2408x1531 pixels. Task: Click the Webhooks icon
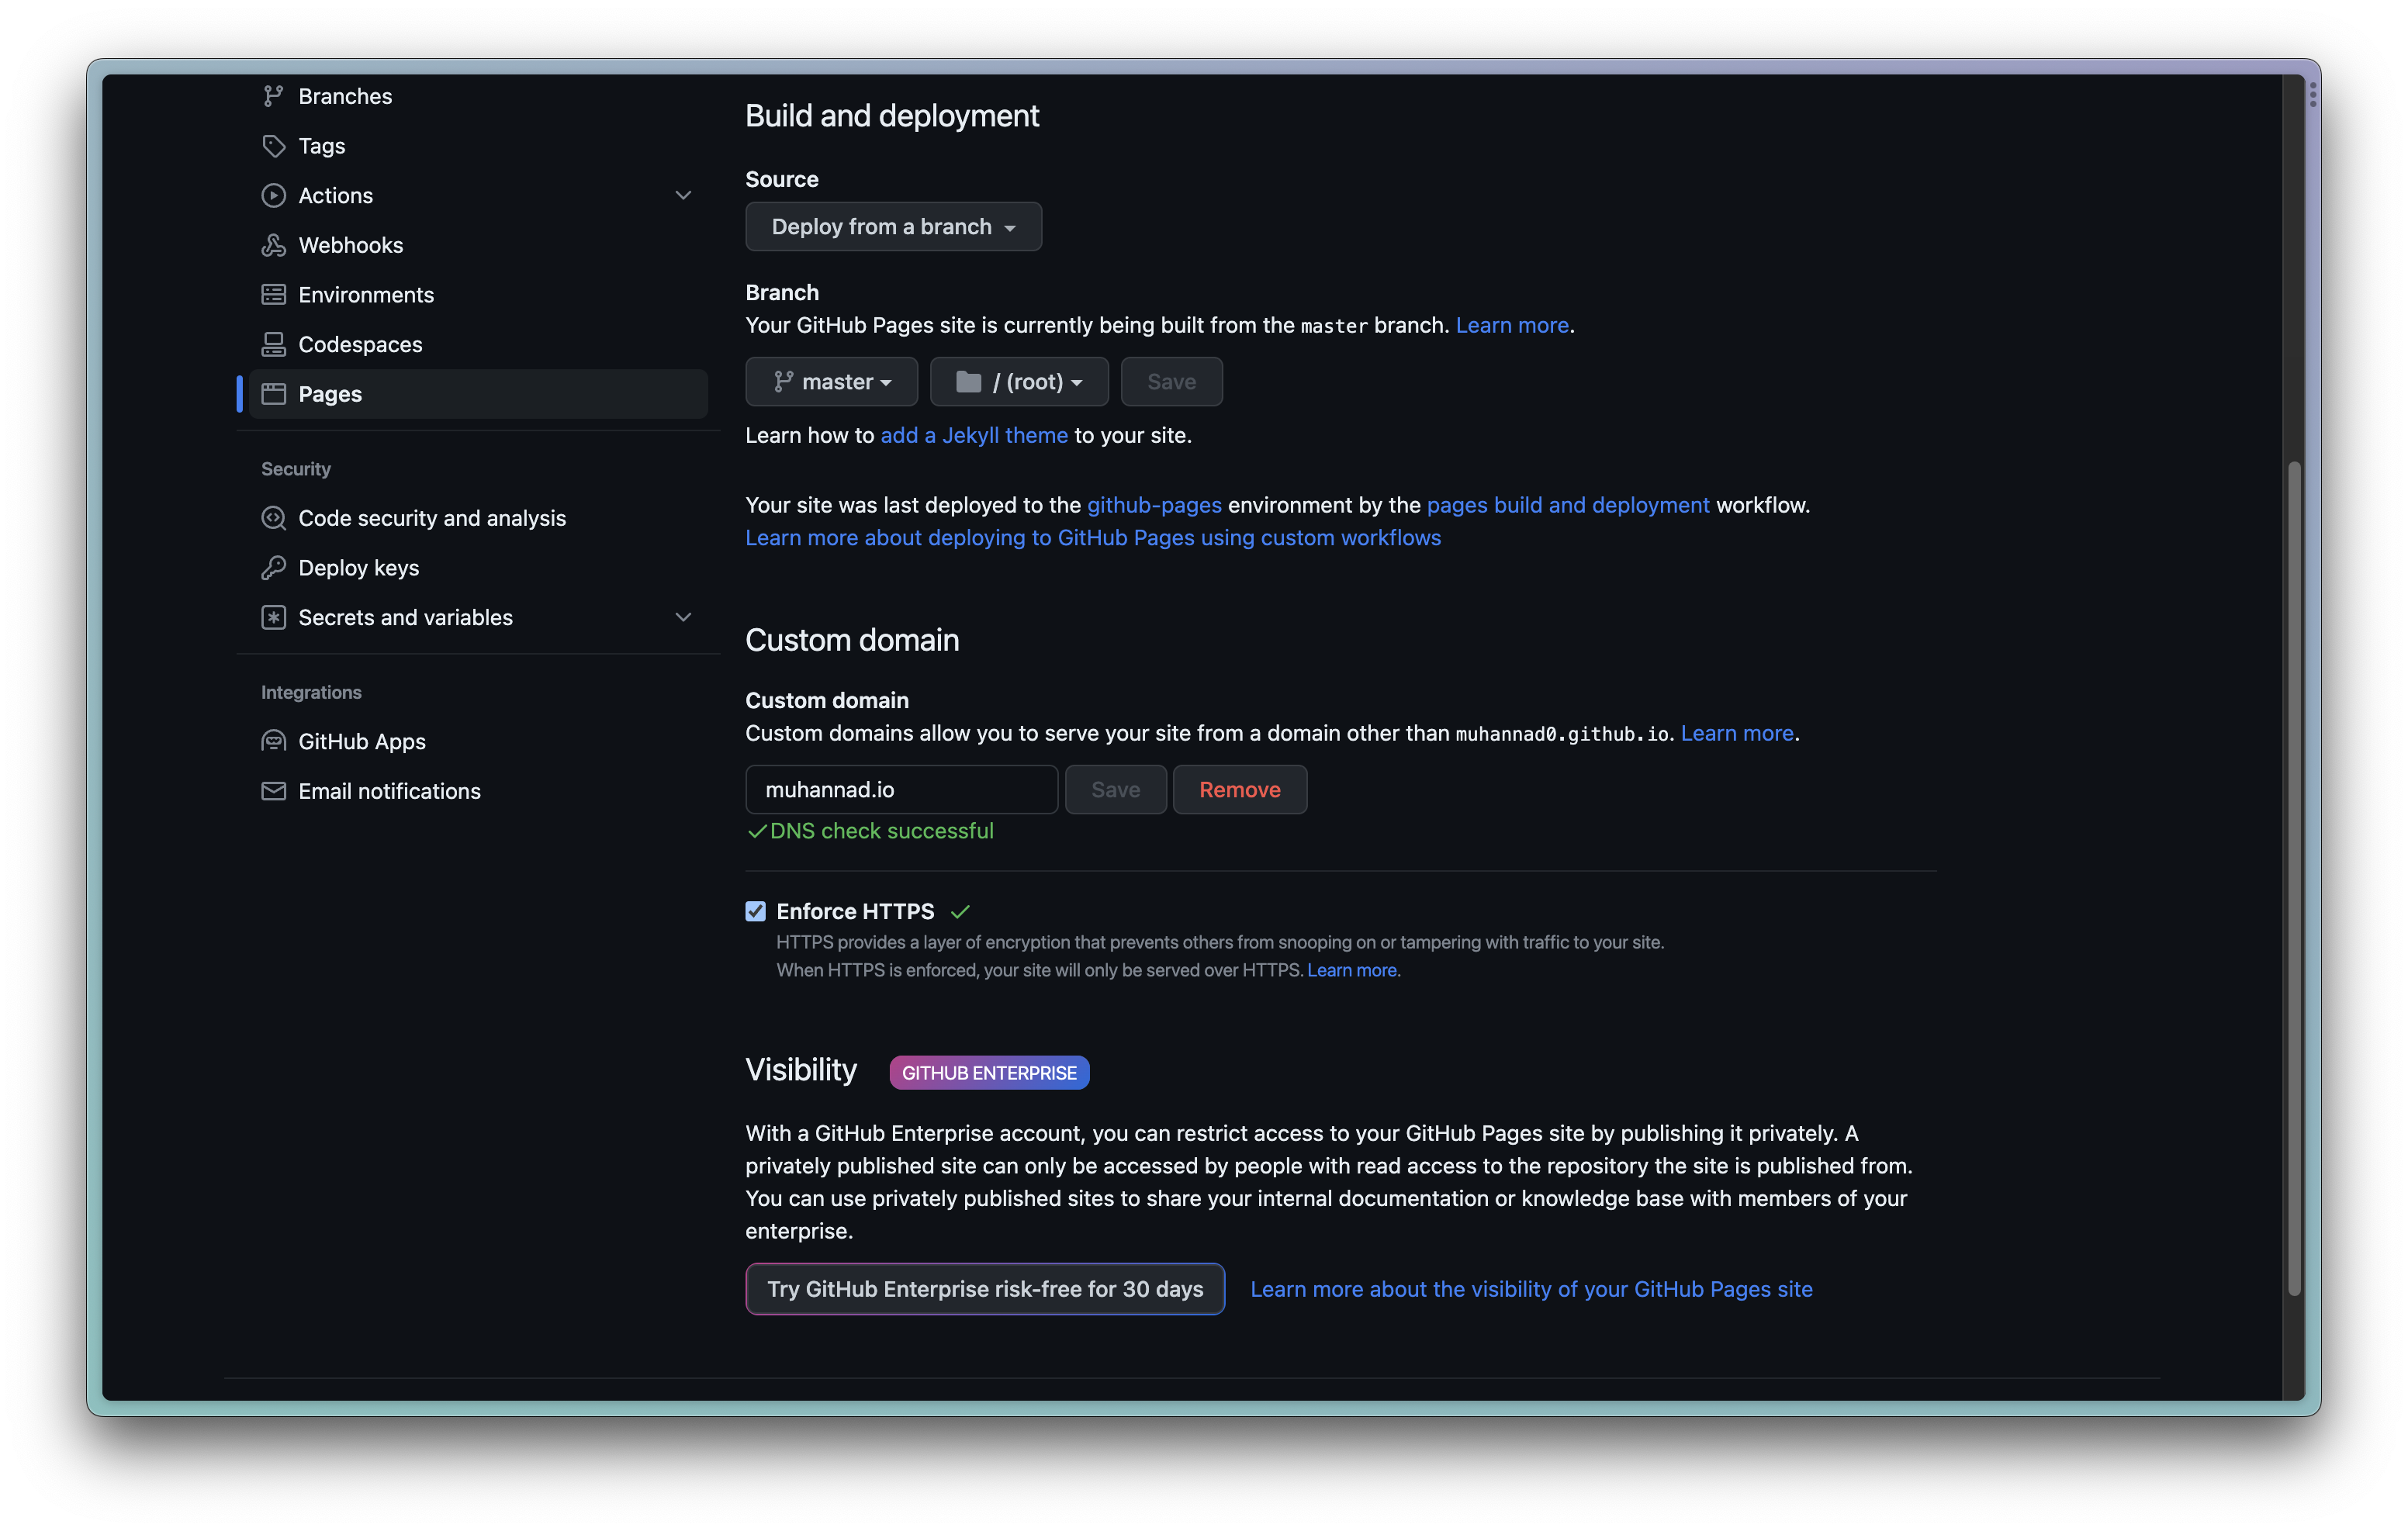(x=273, y=245)
